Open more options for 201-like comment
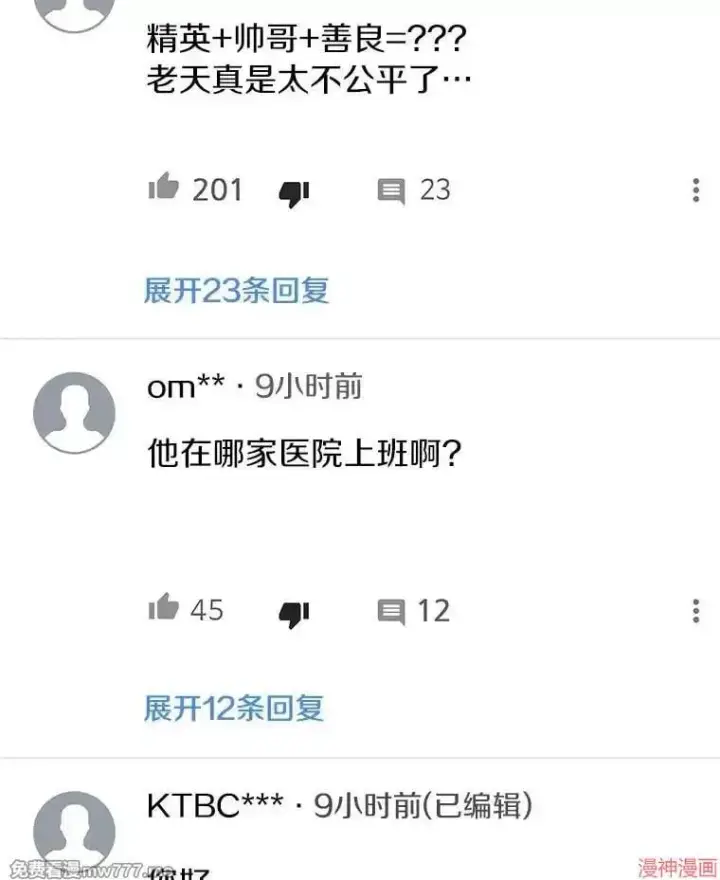The height and width of the screenshot is (880, 720). click(696, 190)
